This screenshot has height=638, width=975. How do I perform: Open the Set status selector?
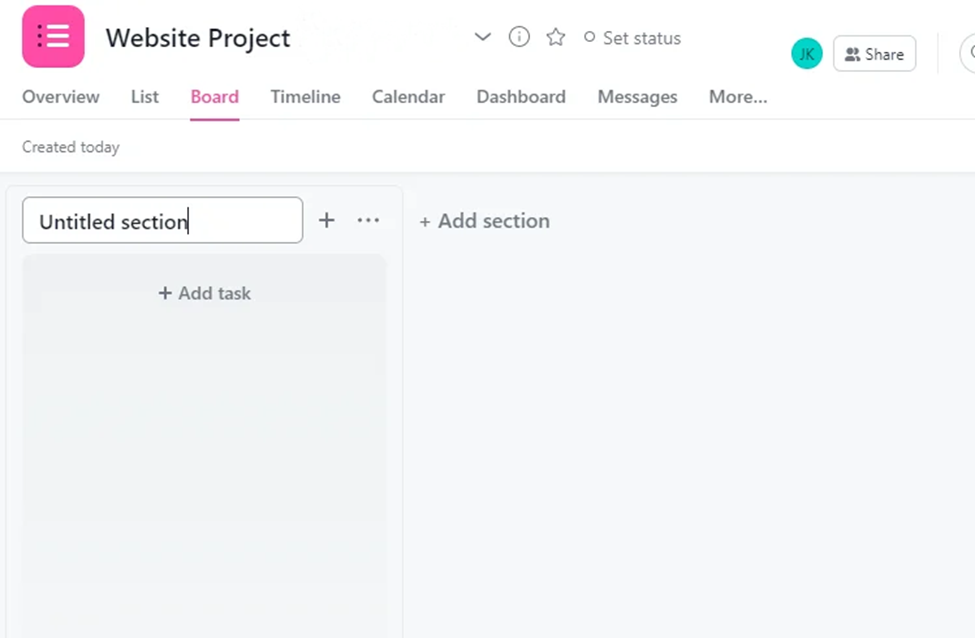point(632,38)
